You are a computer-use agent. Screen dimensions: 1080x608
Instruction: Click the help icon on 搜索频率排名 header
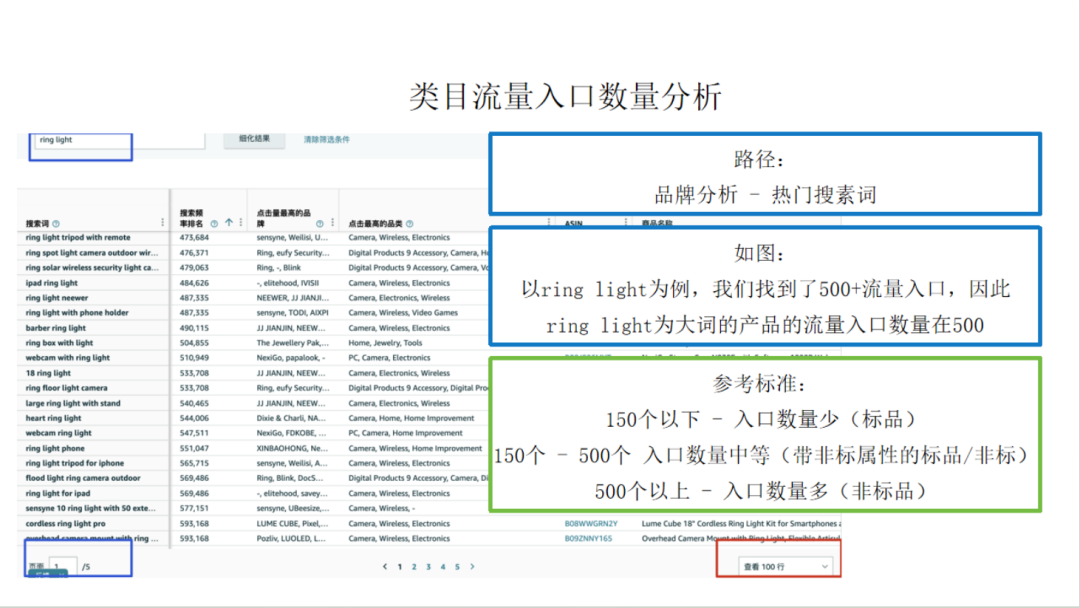[x=213, y=221]
